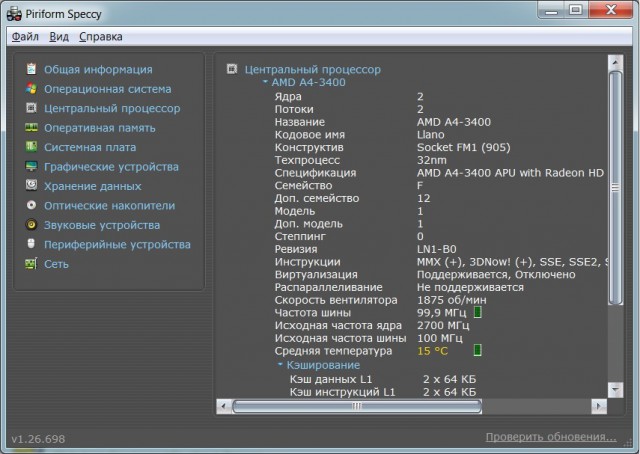Image resolution: width=640 pixels, height=454 pixels.
Task: Click the monitor icon for Графические устройства
Action: pos(31,166)
